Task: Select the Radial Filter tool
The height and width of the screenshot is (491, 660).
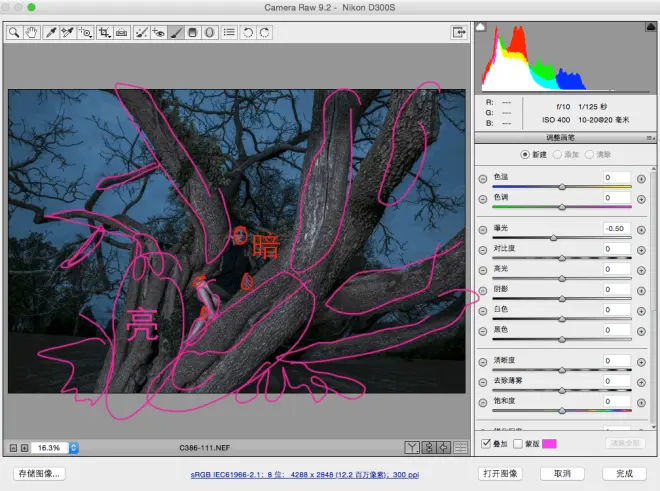Action: 210,32
